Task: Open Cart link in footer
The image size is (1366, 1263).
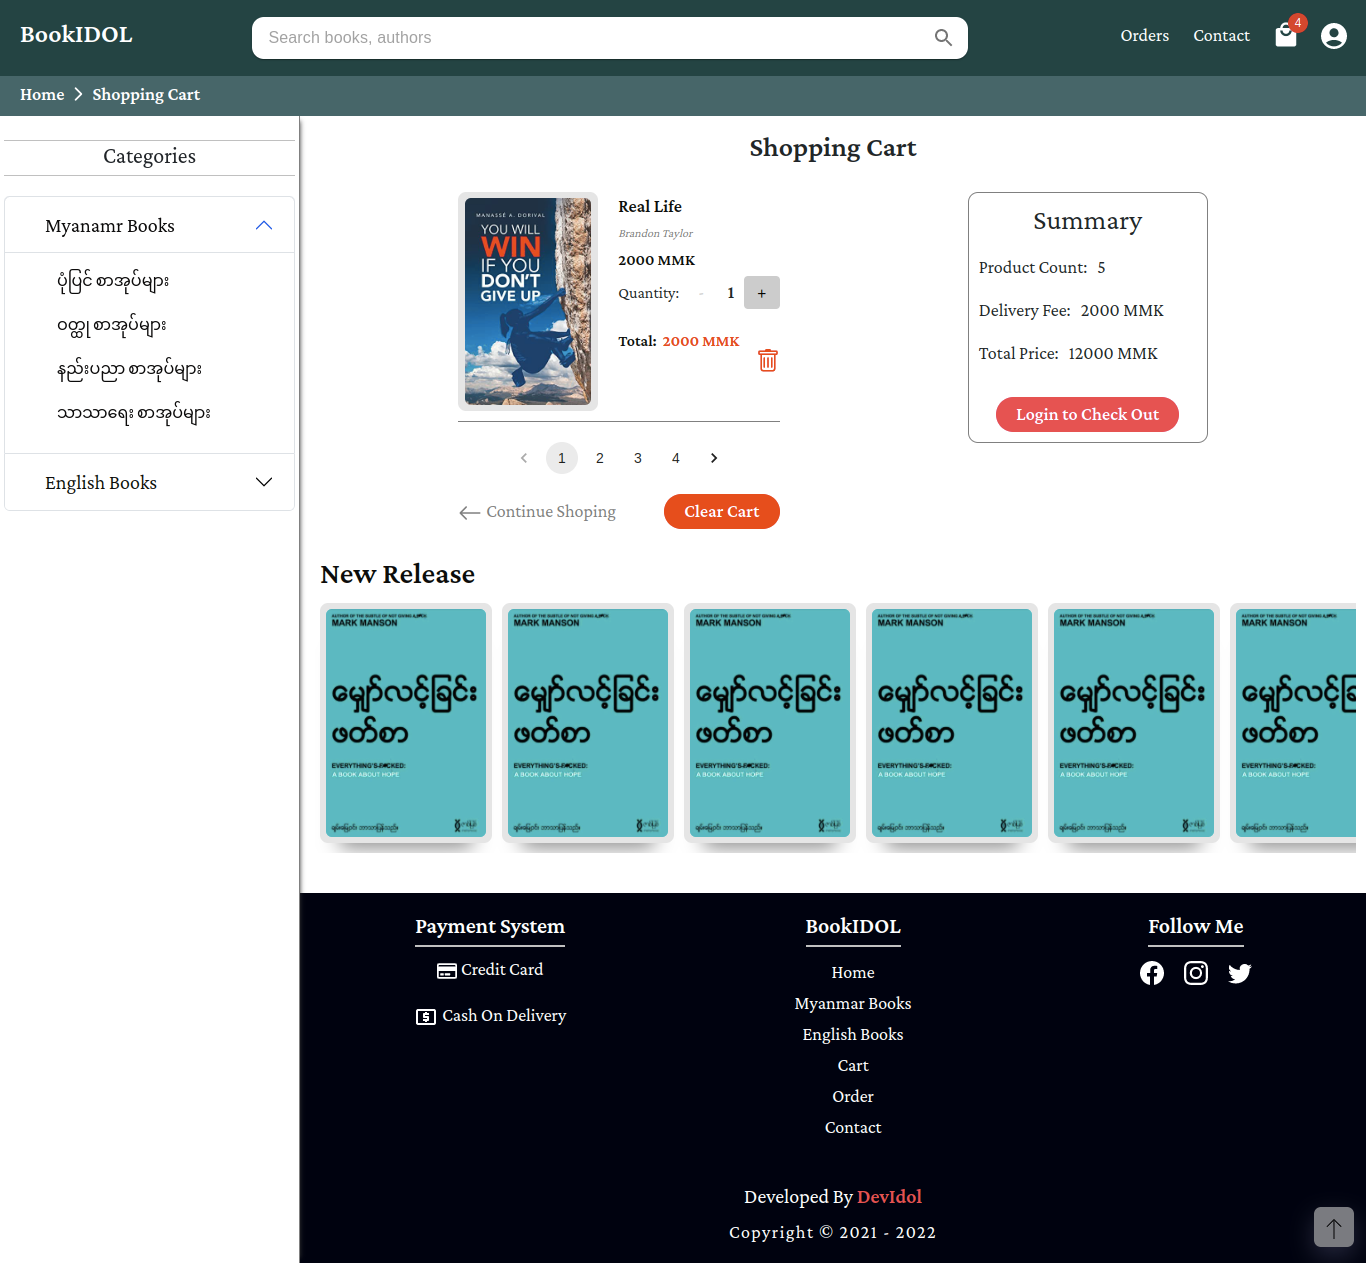Action: coord(853,1066)
